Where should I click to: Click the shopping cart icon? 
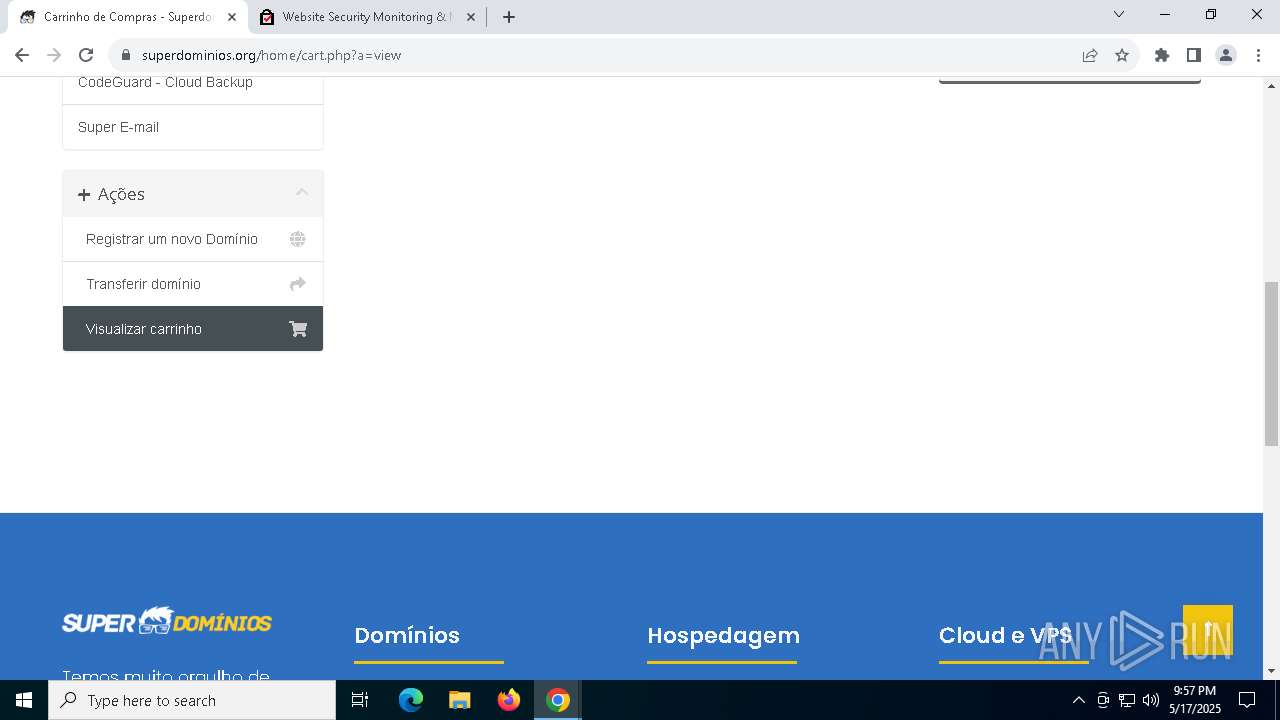point(298,329)
